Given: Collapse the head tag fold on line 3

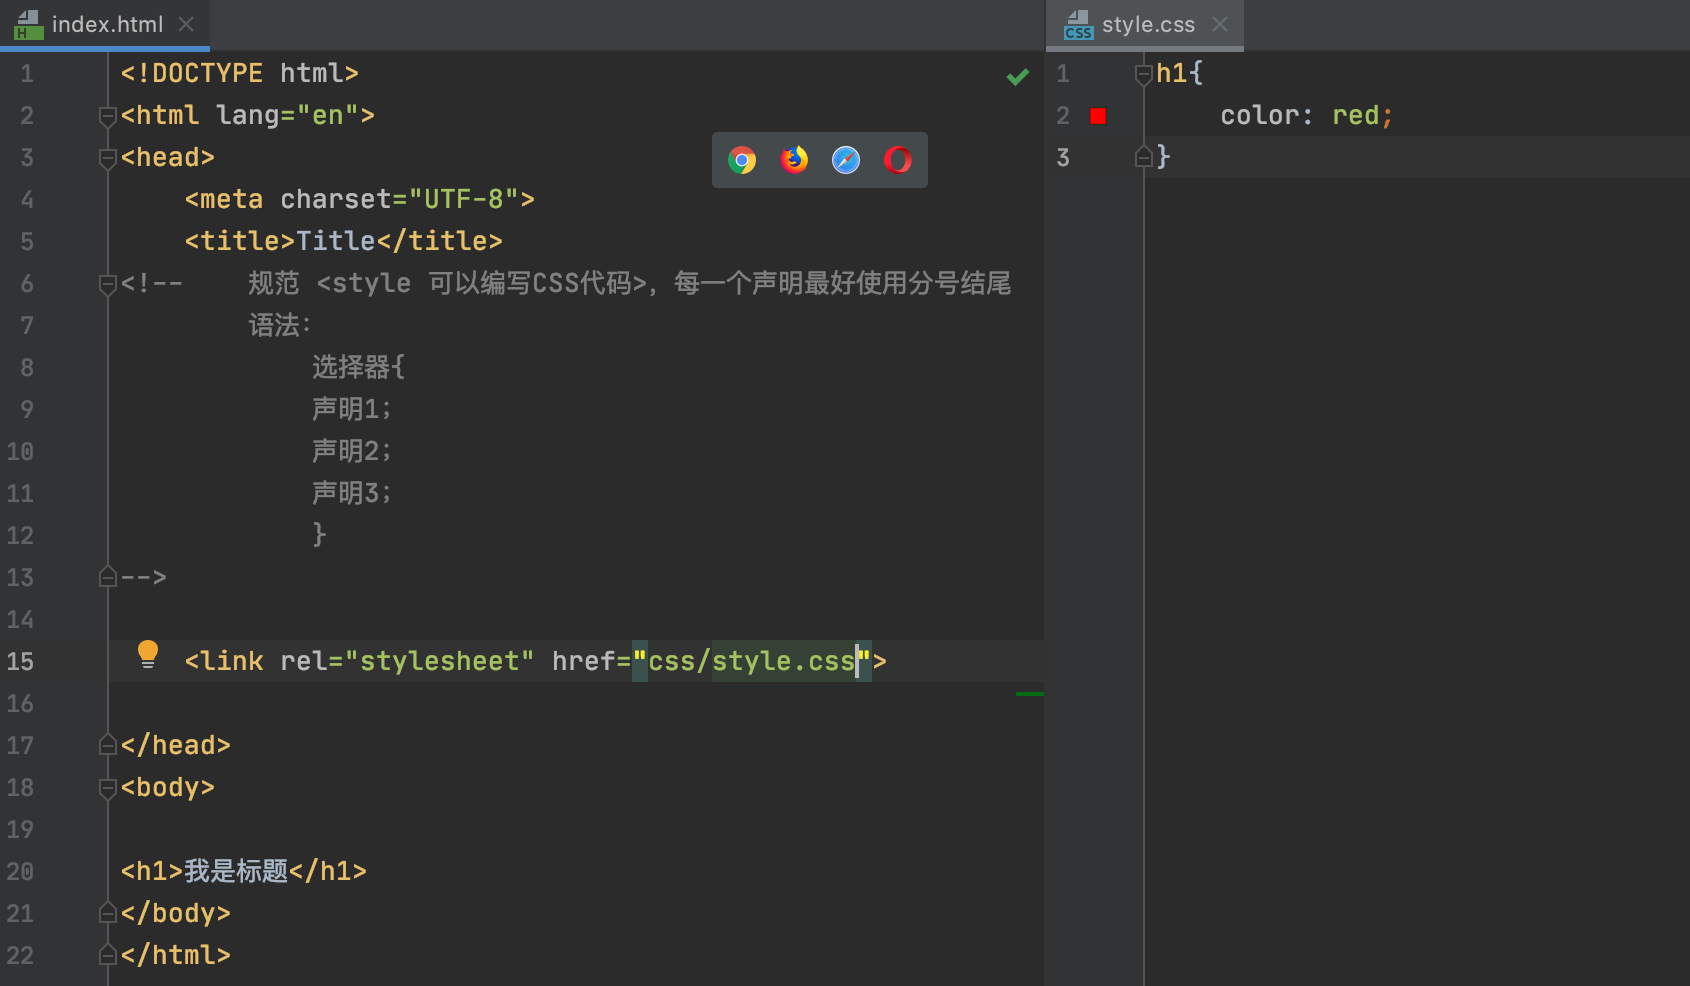Looking at the screenshot, I should pos(108,158).
